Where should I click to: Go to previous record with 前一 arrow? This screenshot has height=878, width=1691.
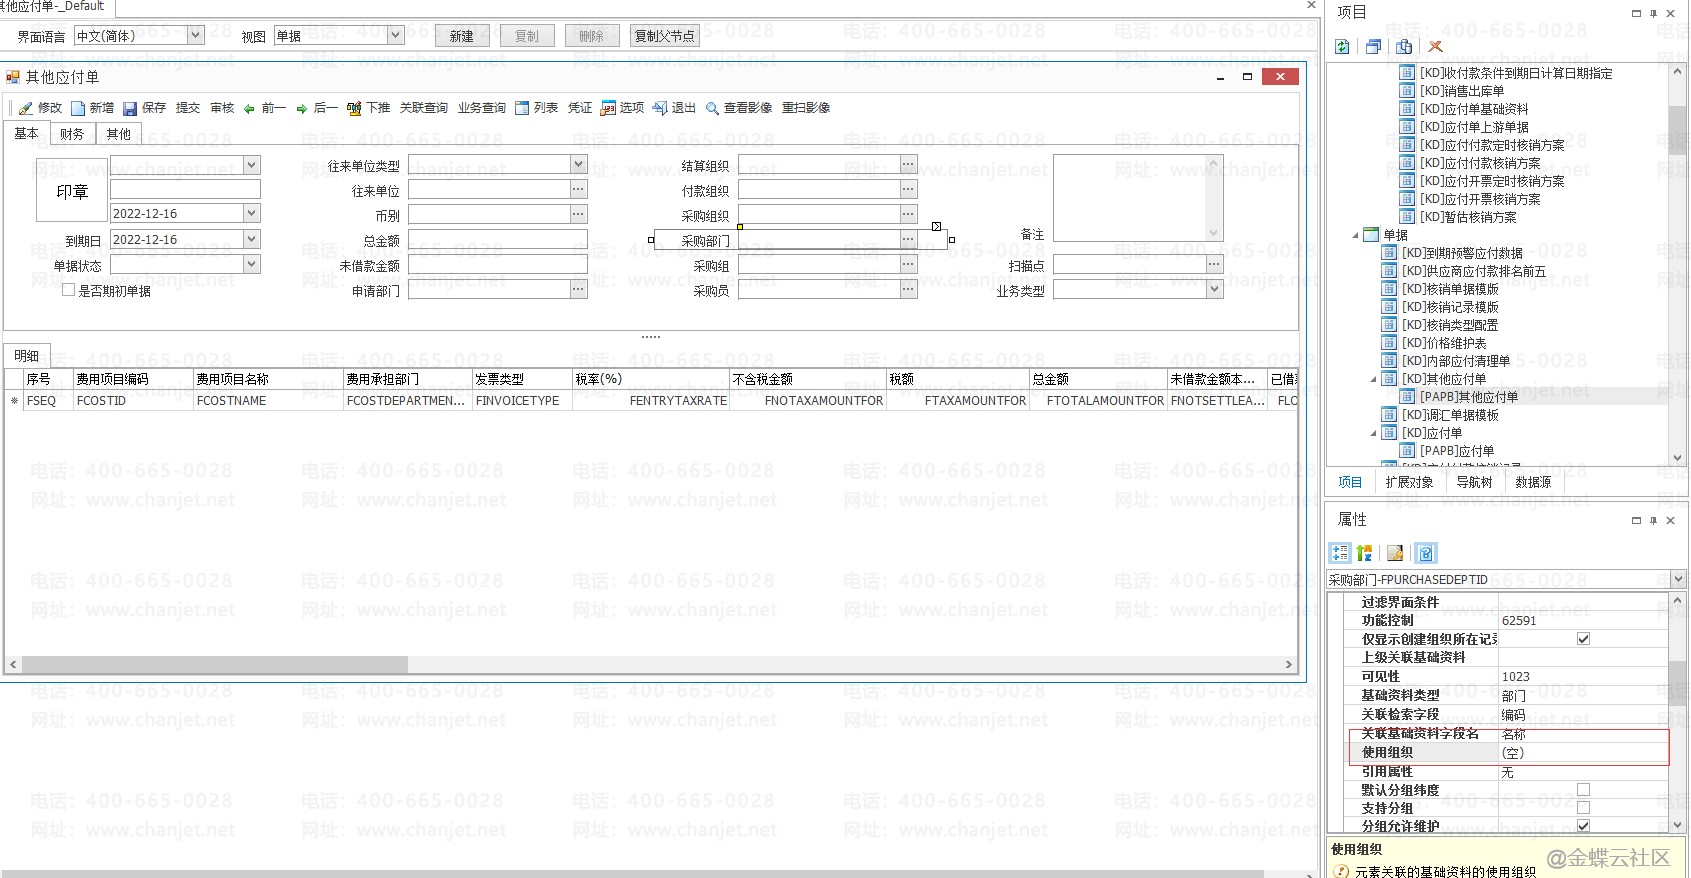click(249, 108)
